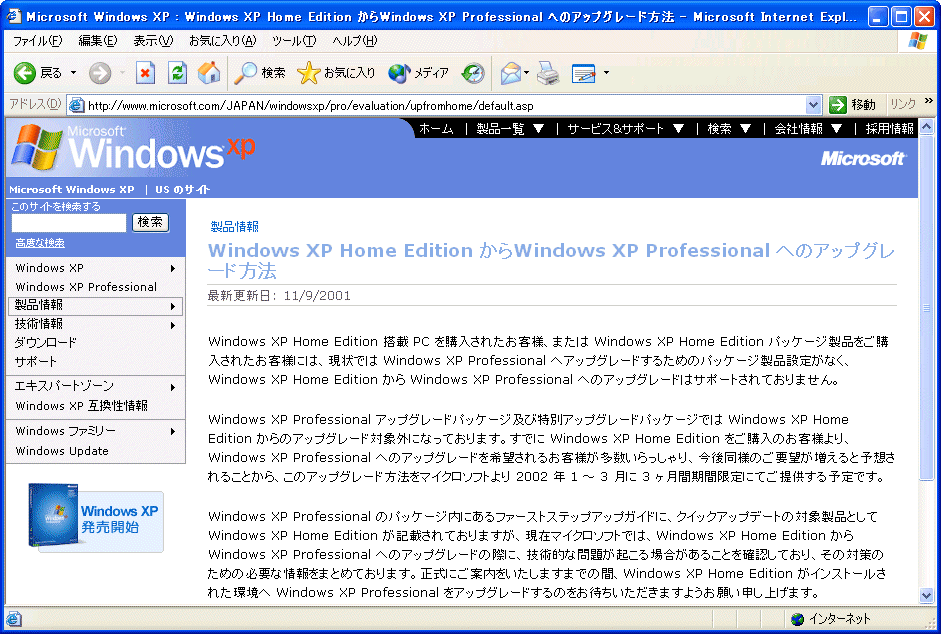Click the Windows XP logo banner

click(x=134, y=147)
